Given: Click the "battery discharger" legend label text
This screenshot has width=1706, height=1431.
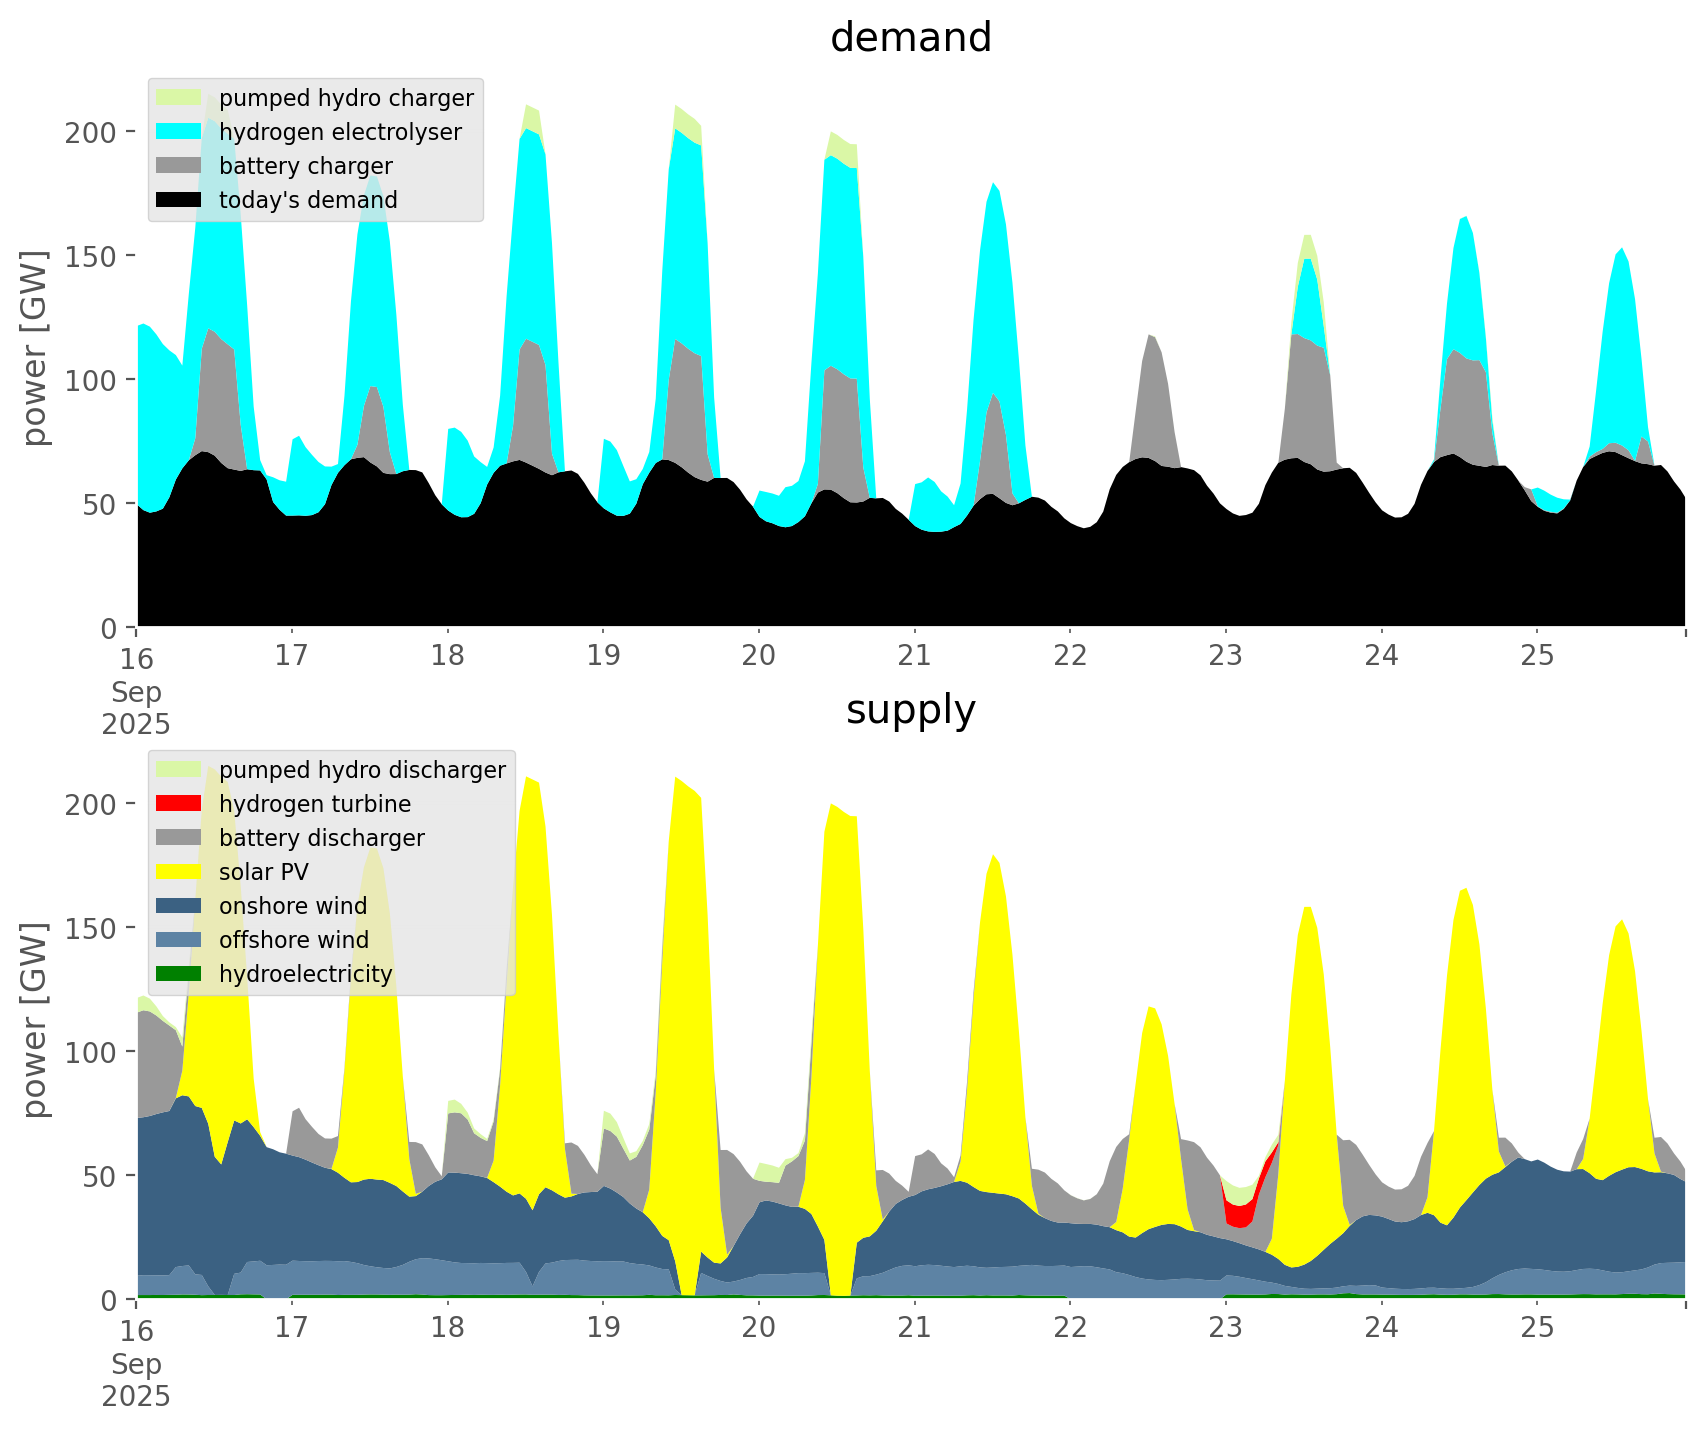Looking at the screenshot, I should pos(321,838).
